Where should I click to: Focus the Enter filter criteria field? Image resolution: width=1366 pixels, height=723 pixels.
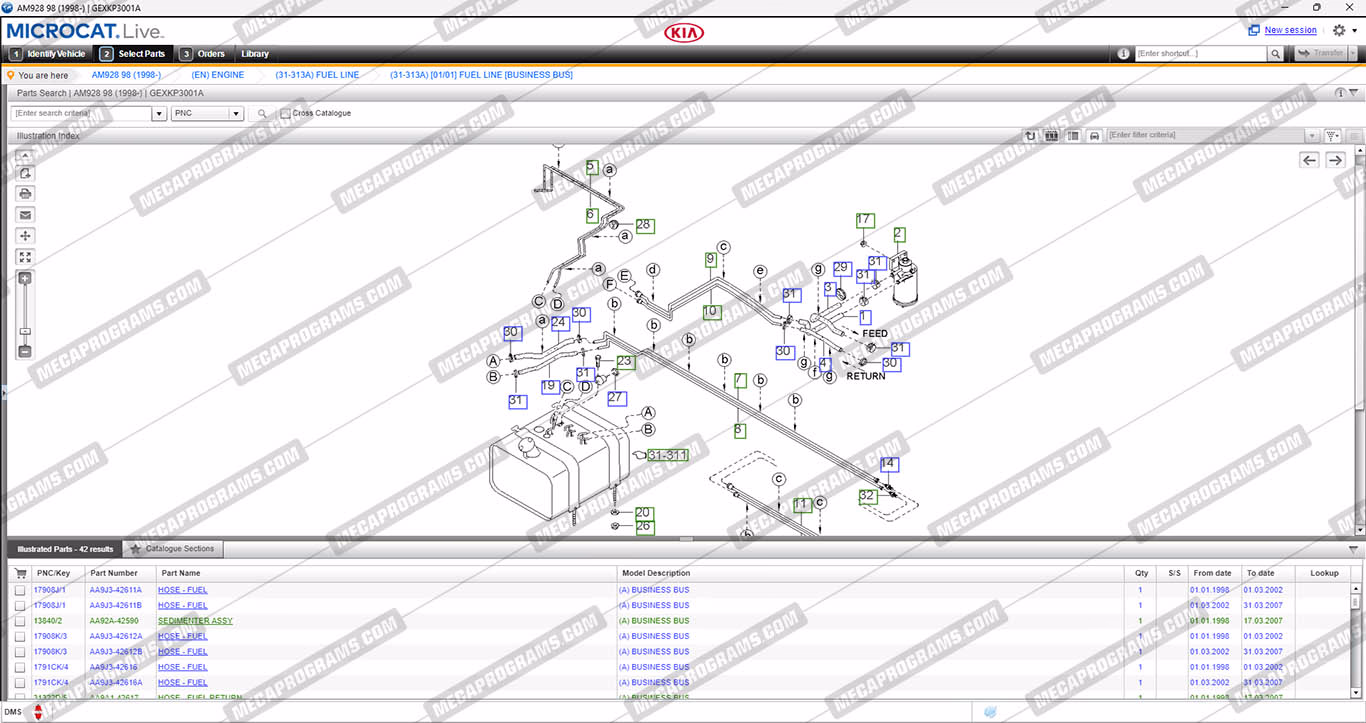(1205, 136)
